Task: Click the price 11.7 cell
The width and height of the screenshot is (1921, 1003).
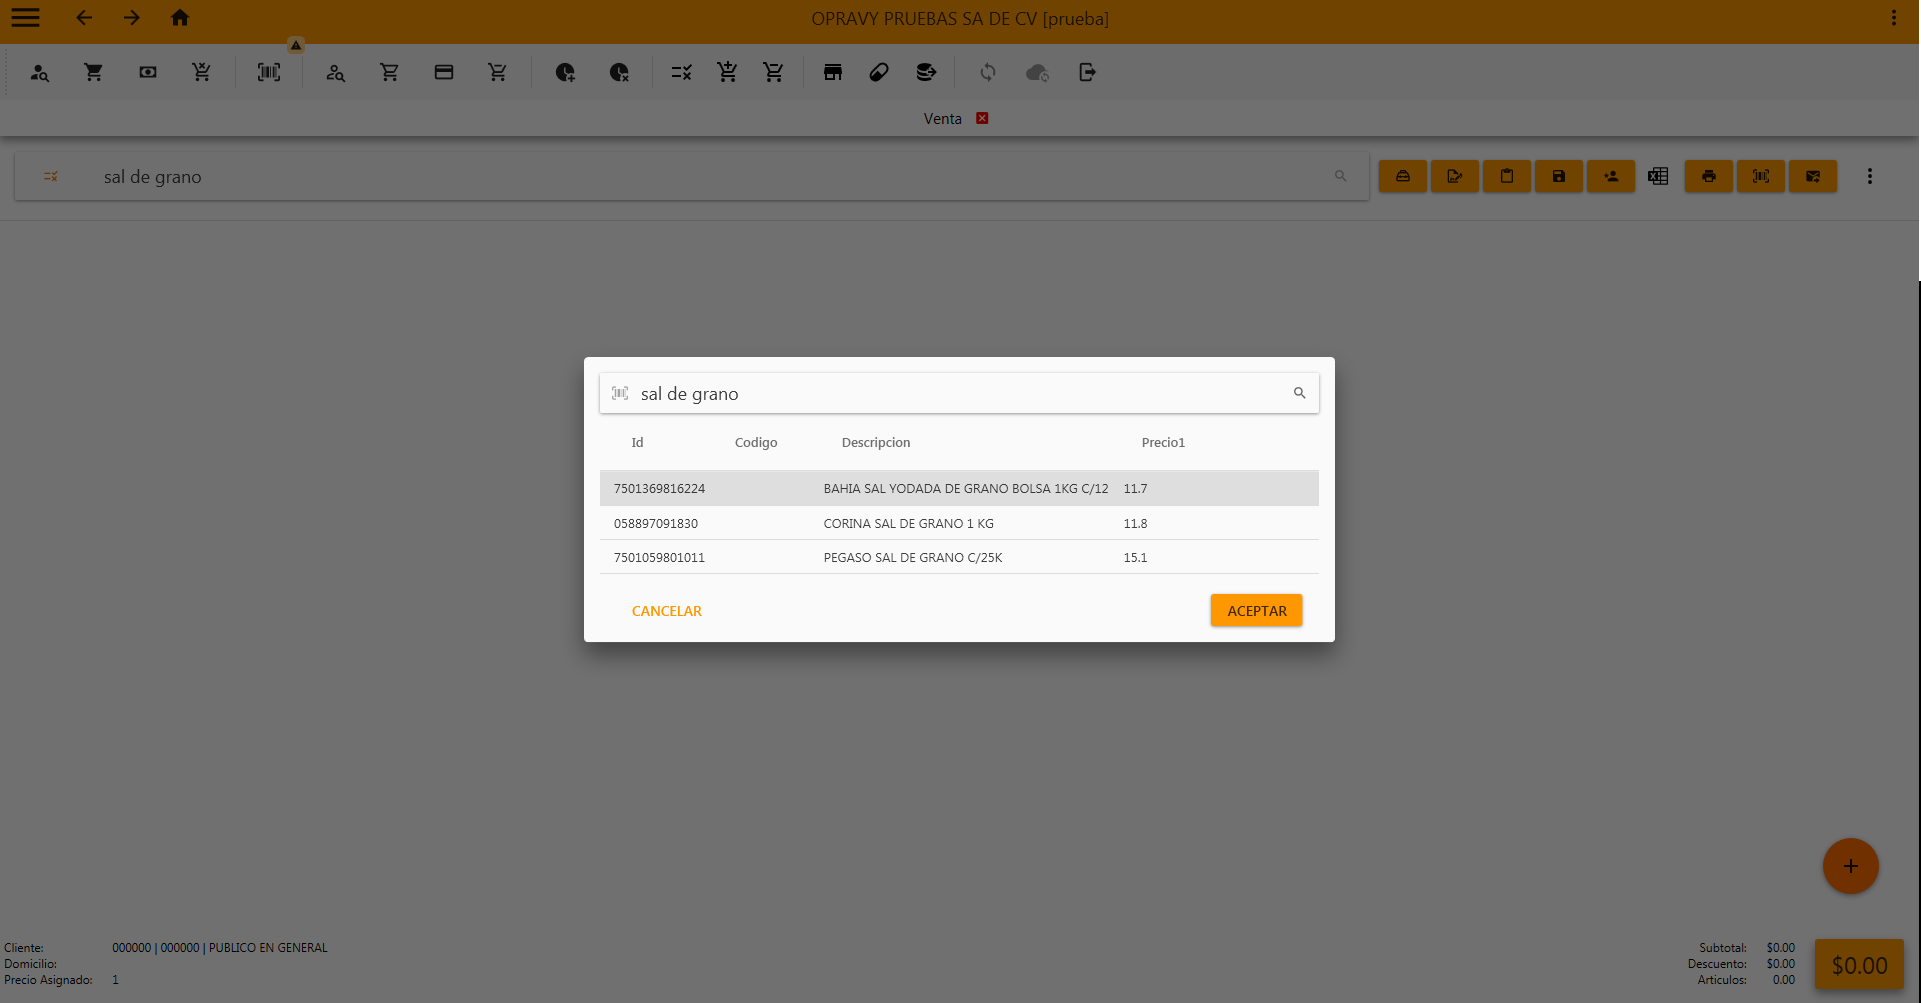Action: [x=1135, y=489]
